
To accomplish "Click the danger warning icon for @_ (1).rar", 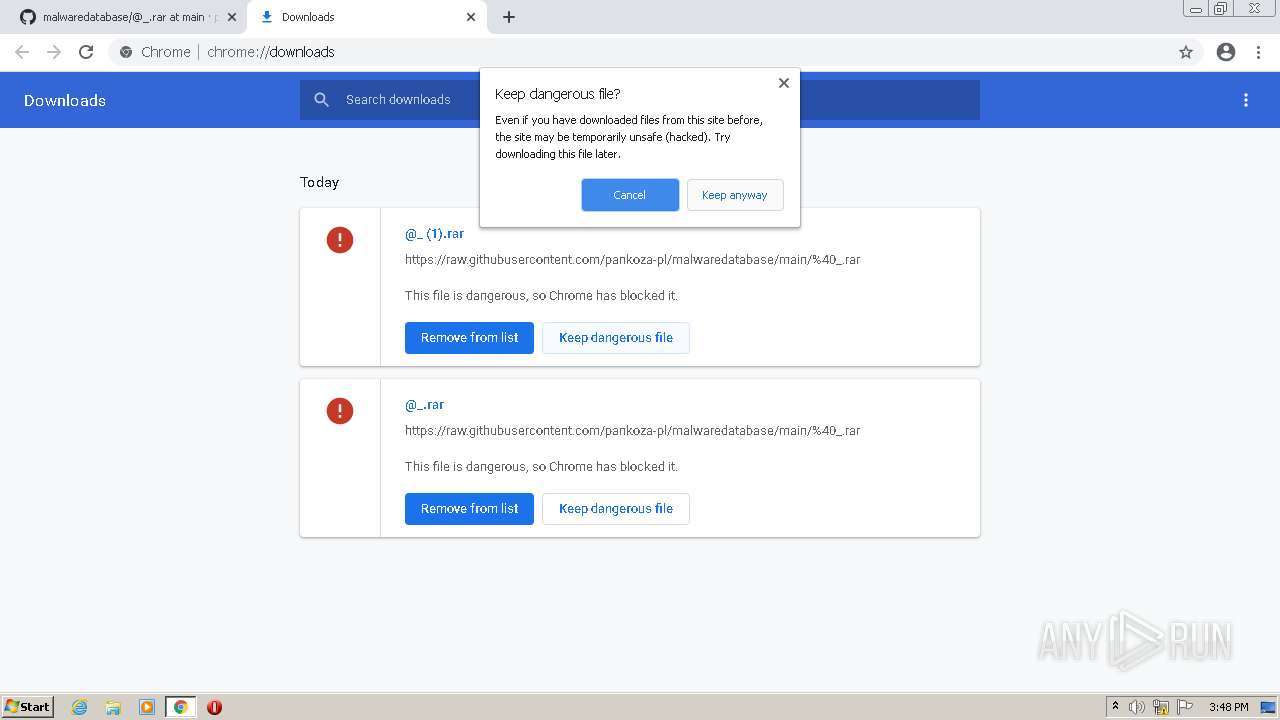I will click(x=340, y=240).
